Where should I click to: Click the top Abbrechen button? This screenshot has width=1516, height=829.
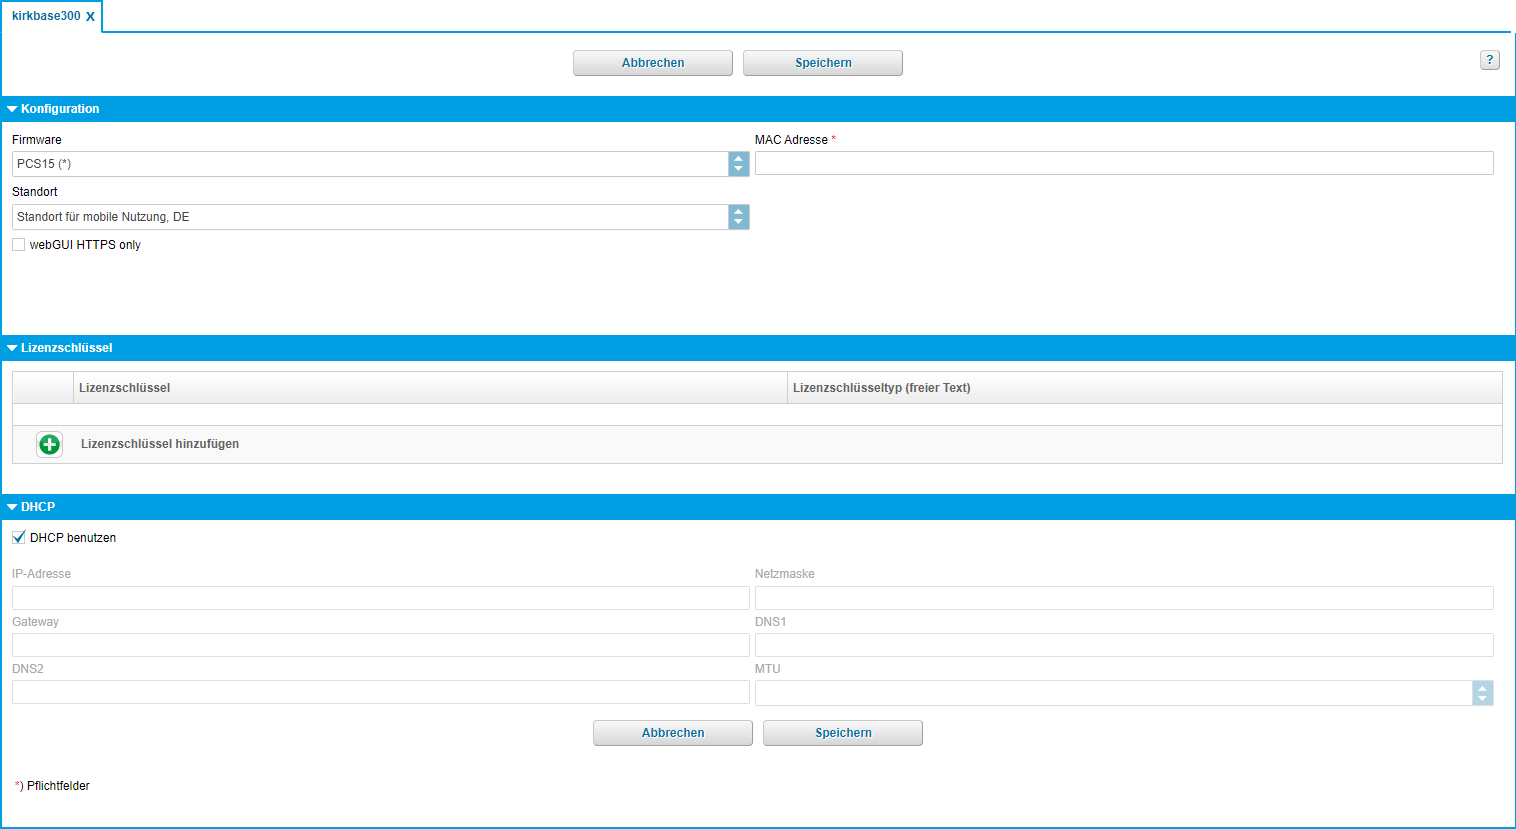pyautogui.click(x=653, y=63)
